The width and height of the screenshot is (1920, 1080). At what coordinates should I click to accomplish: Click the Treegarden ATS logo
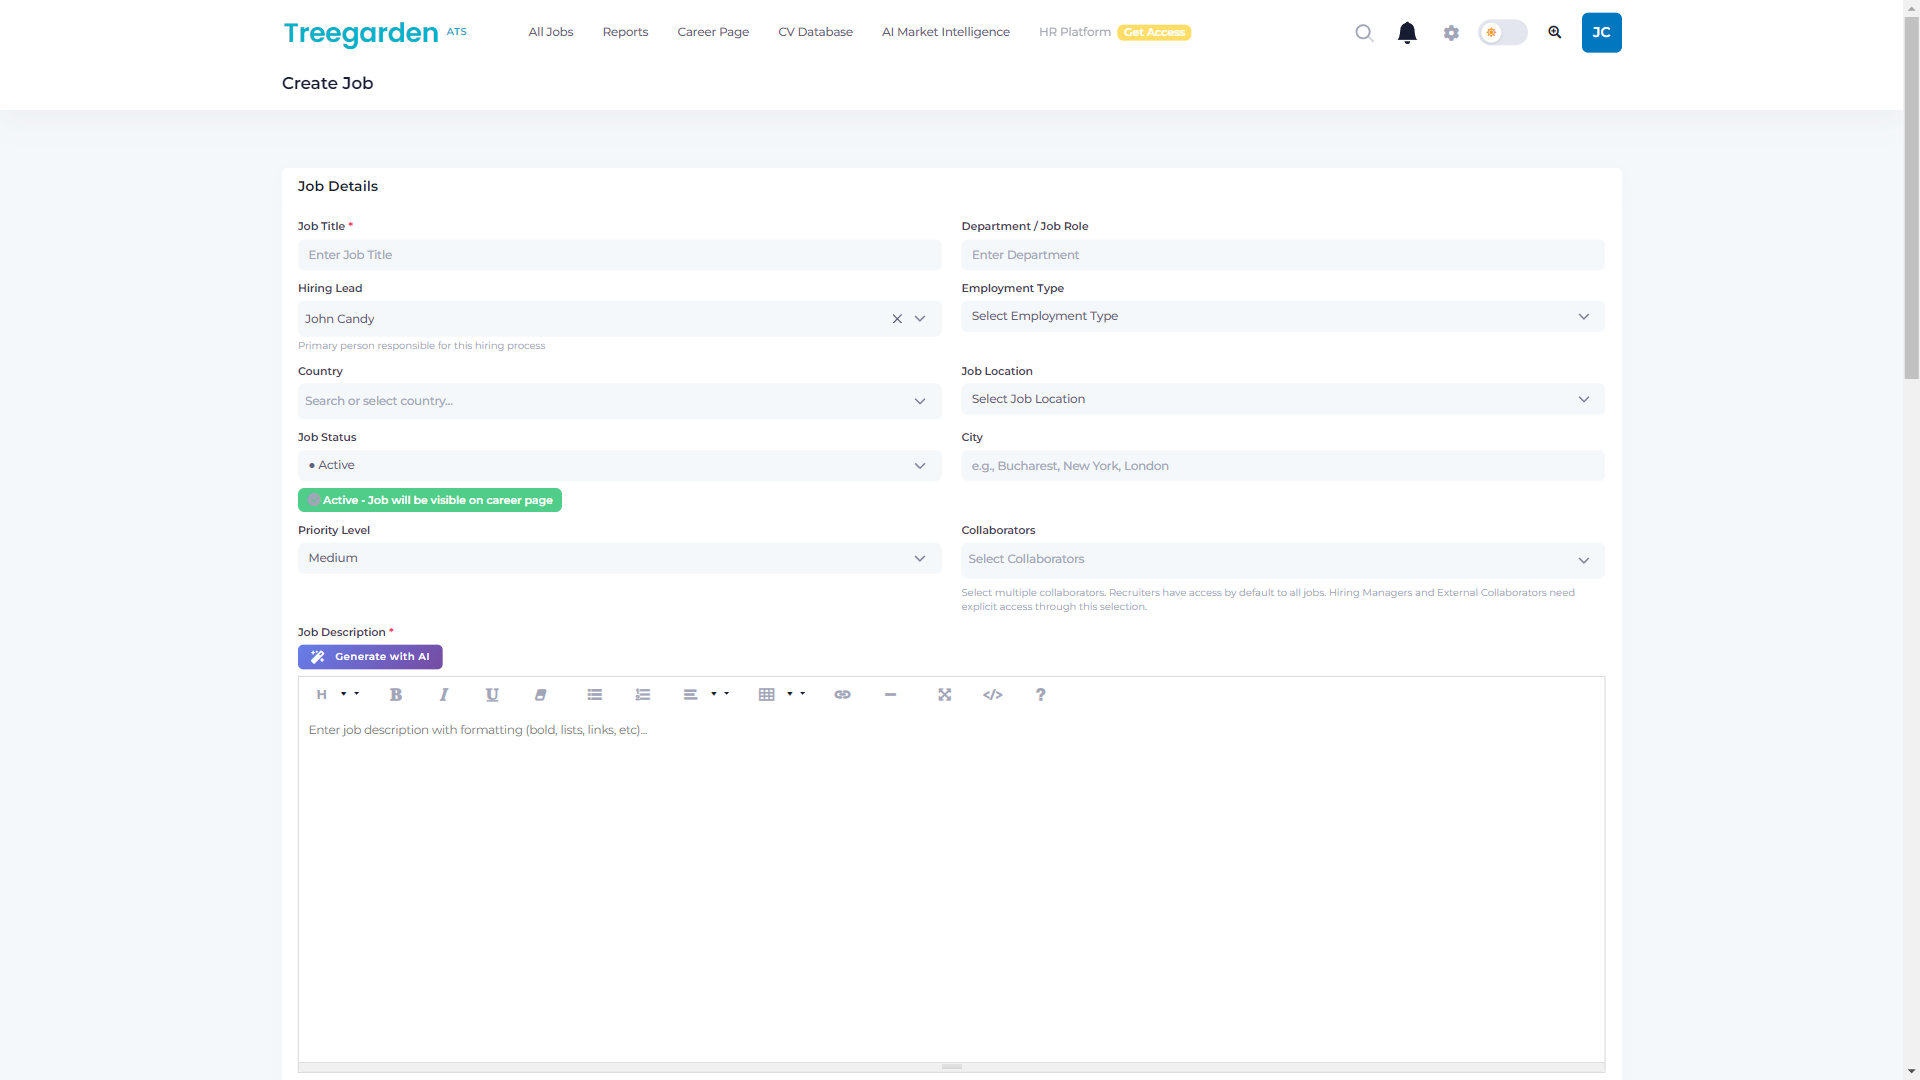pos(375,33)
